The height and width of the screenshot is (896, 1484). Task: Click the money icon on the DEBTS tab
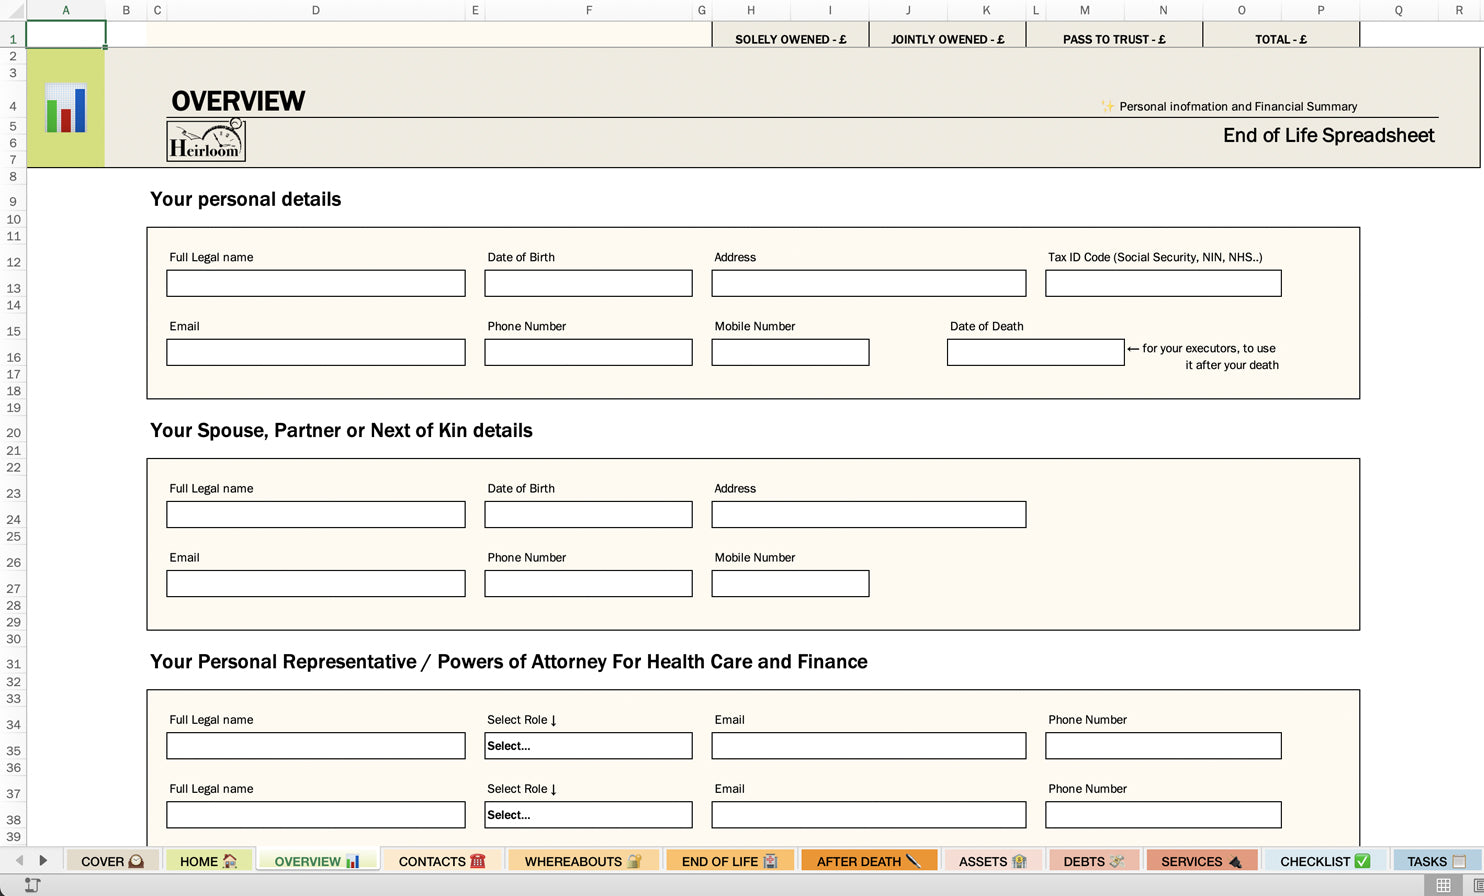pyautogui.click(x=1119, y=860)
